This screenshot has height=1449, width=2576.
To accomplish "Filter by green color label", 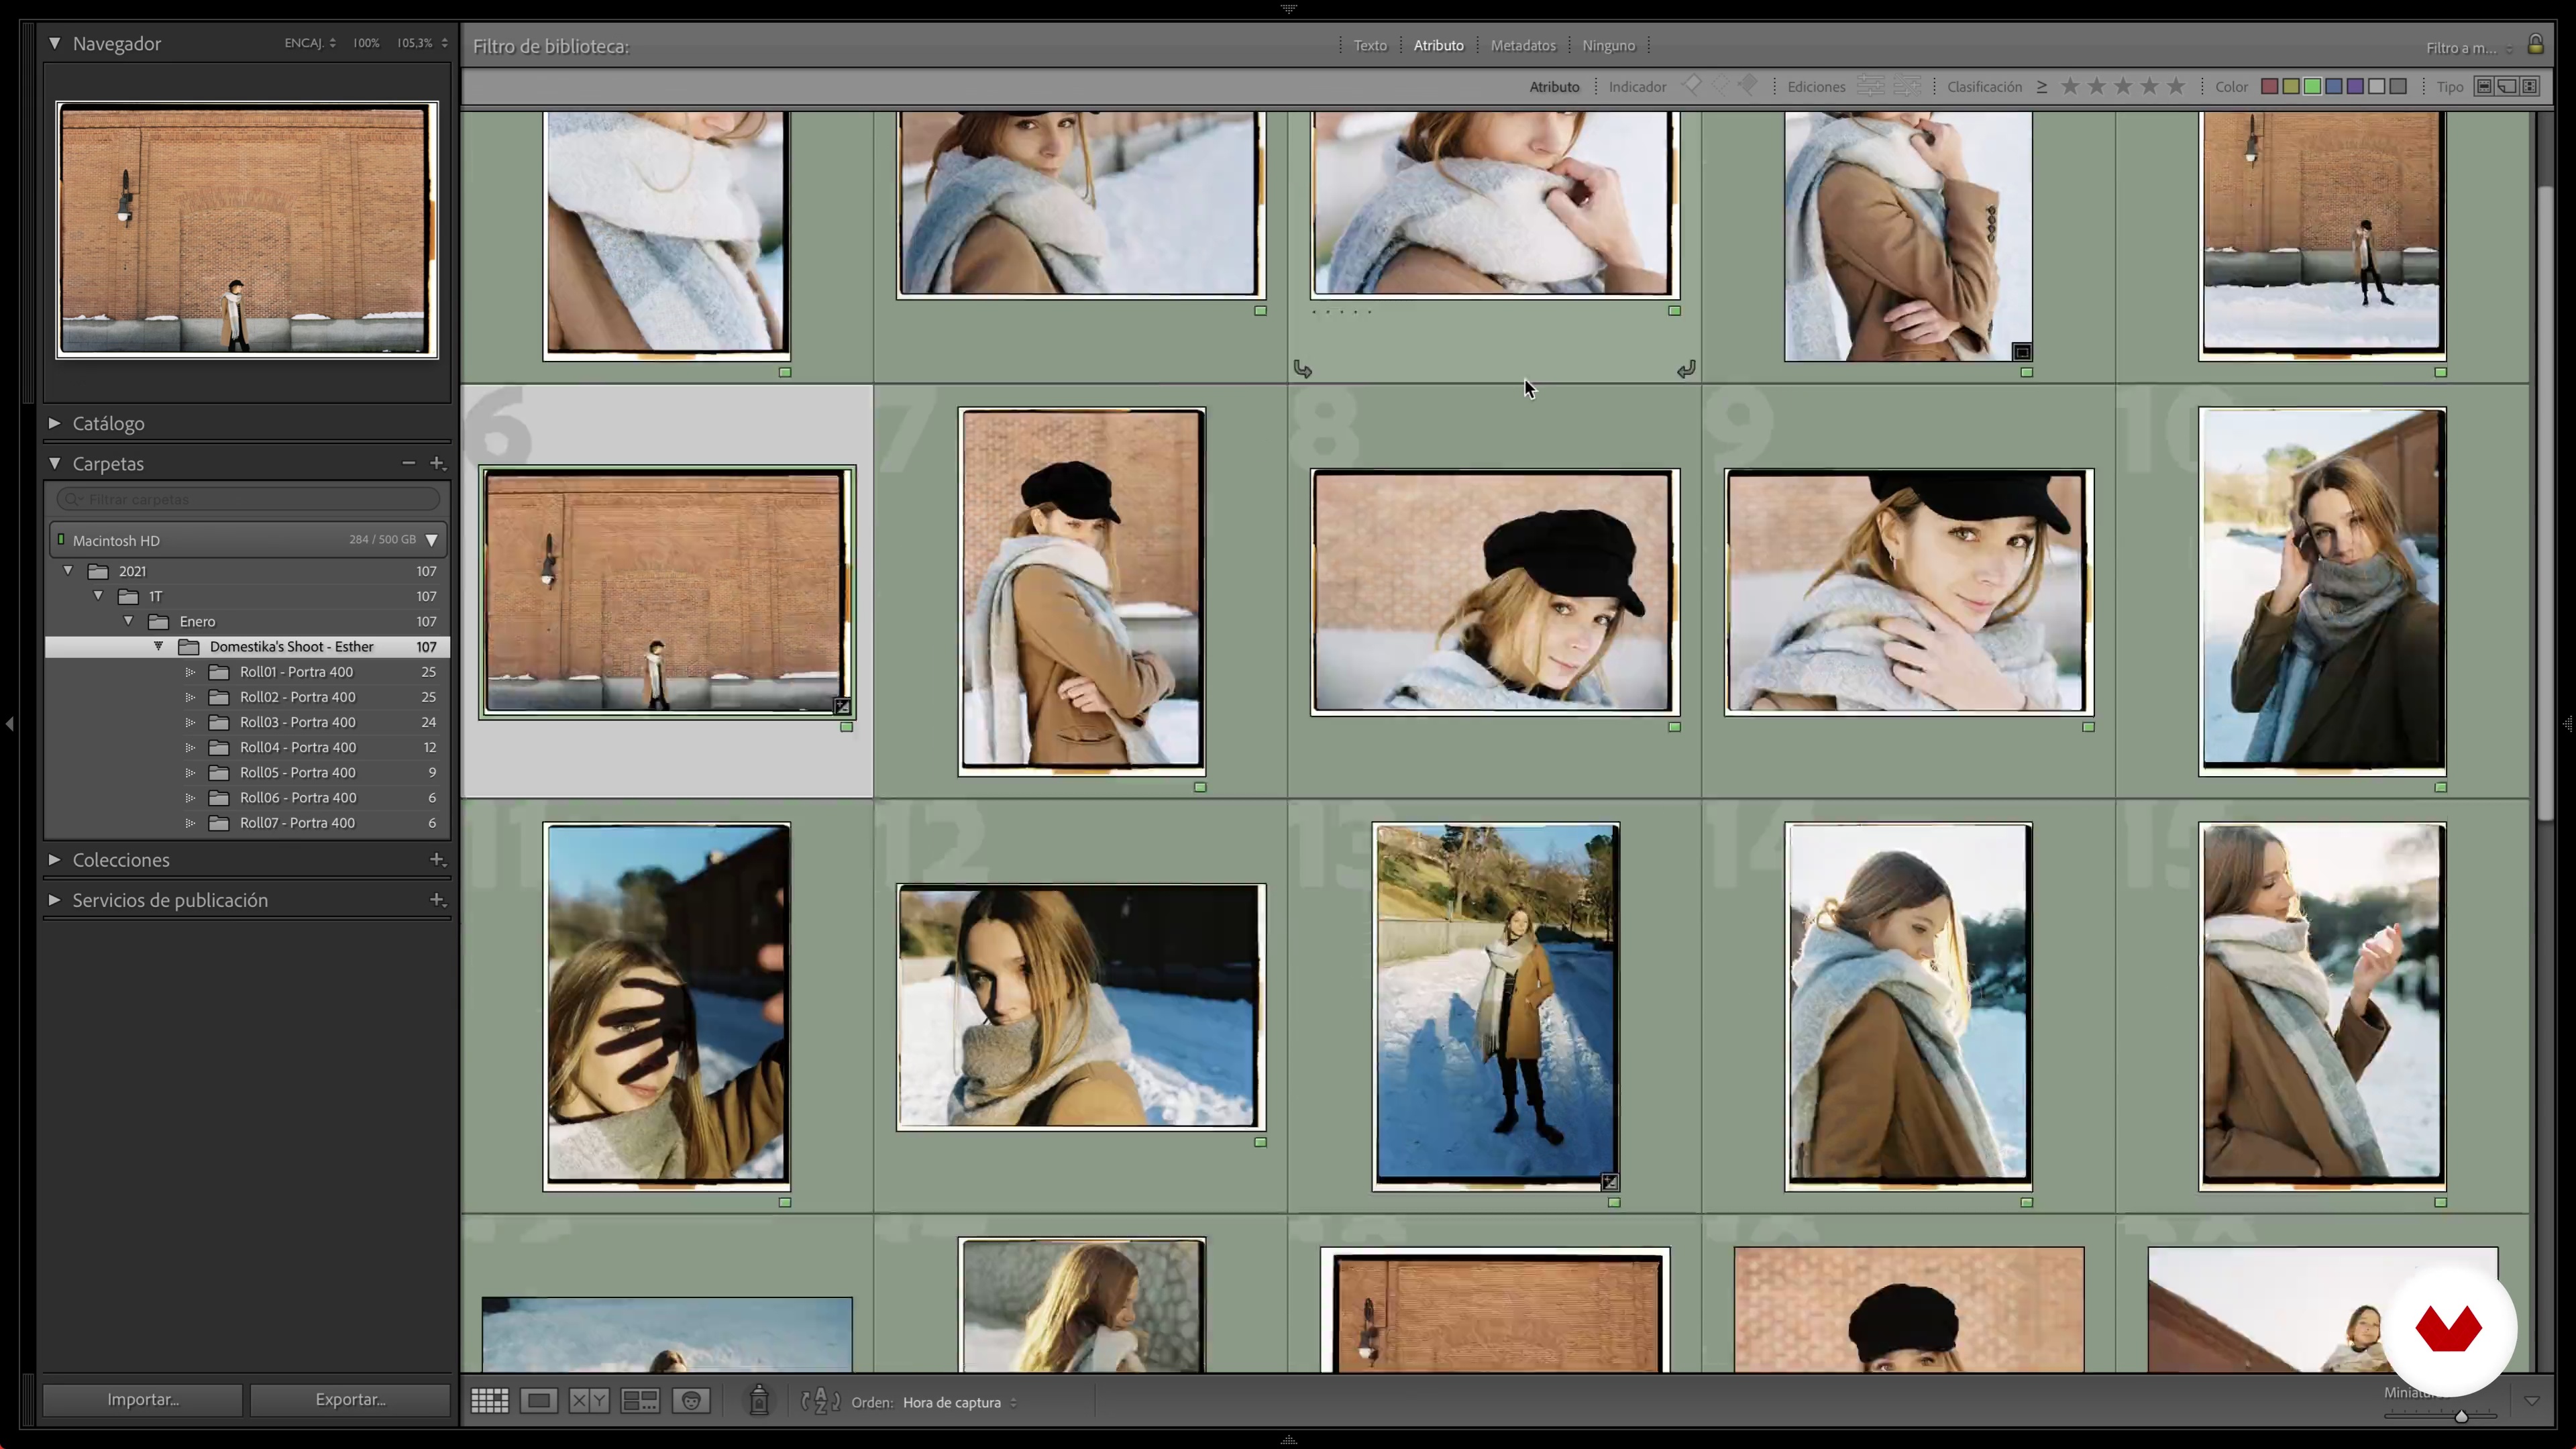I will tap(2312, 87).
